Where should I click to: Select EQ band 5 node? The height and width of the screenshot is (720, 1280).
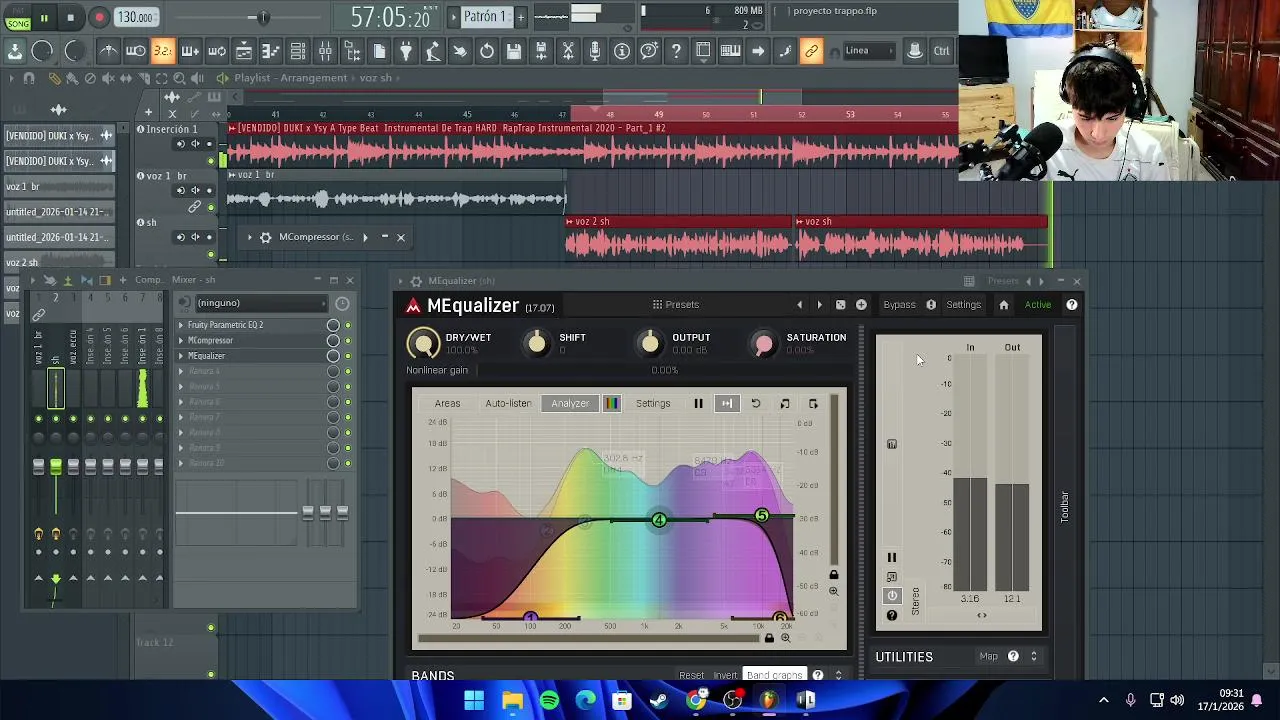click(x=762, y=515)
